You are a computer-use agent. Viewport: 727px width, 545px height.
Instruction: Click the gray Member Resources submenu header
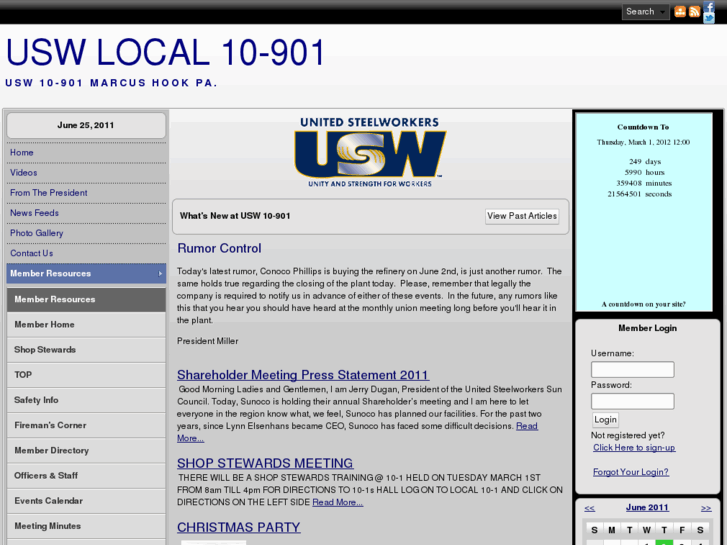pyautogui.click(x=86, y=300)
